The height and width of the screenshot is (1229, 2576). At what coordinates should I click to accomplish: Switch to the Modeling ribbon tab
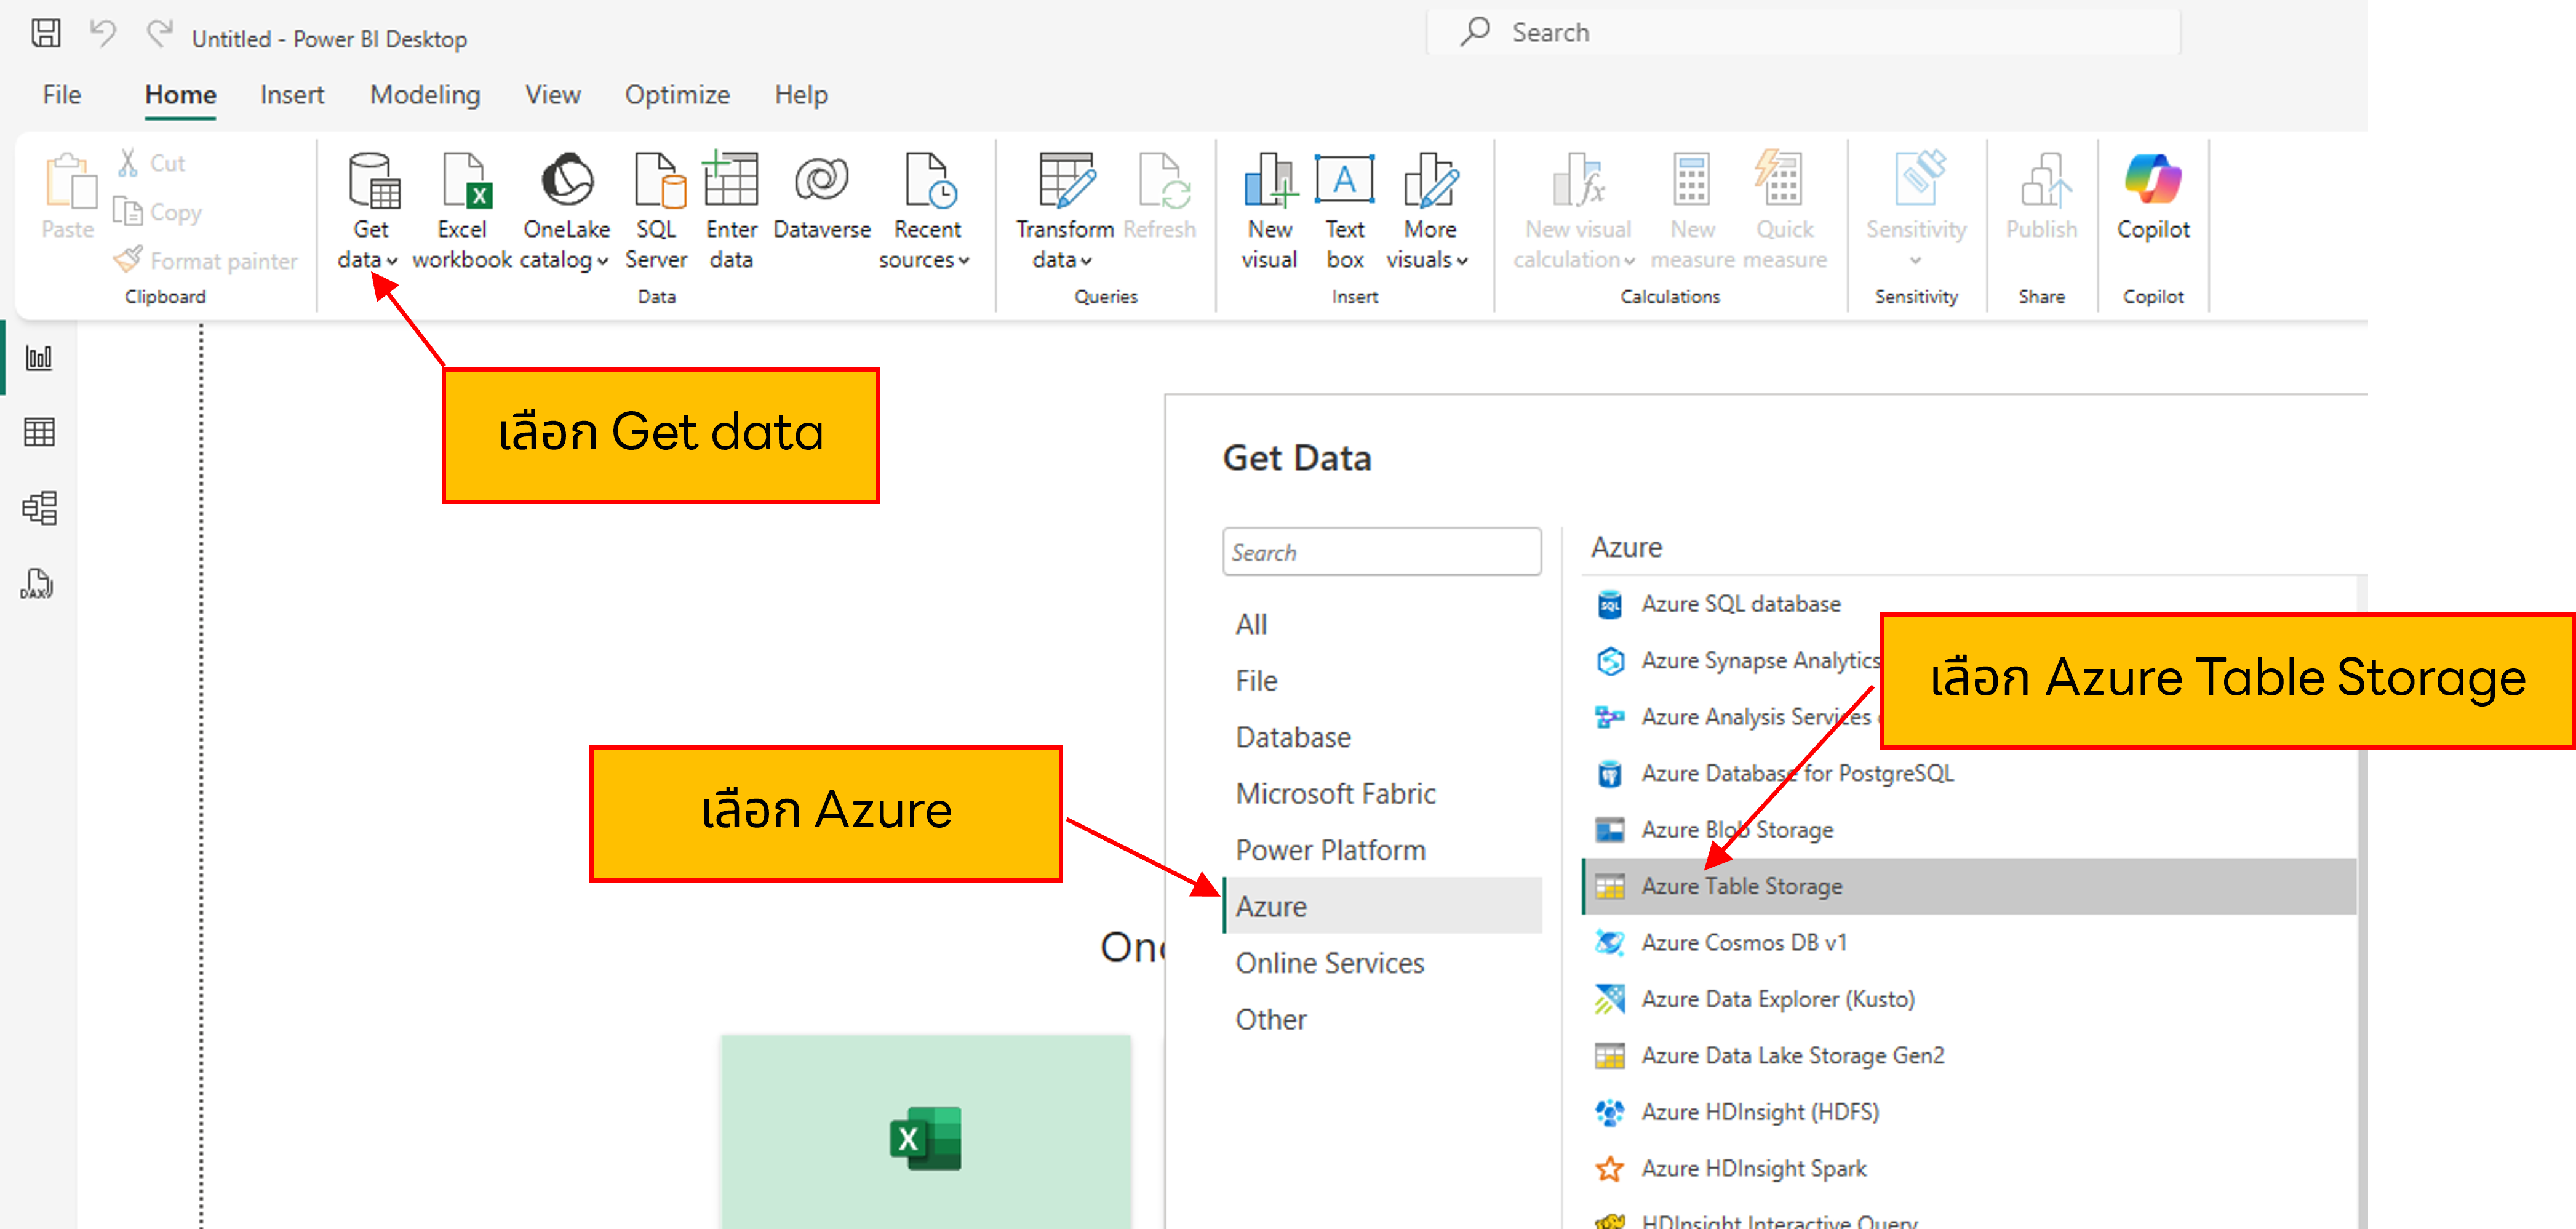click(424, 94)
